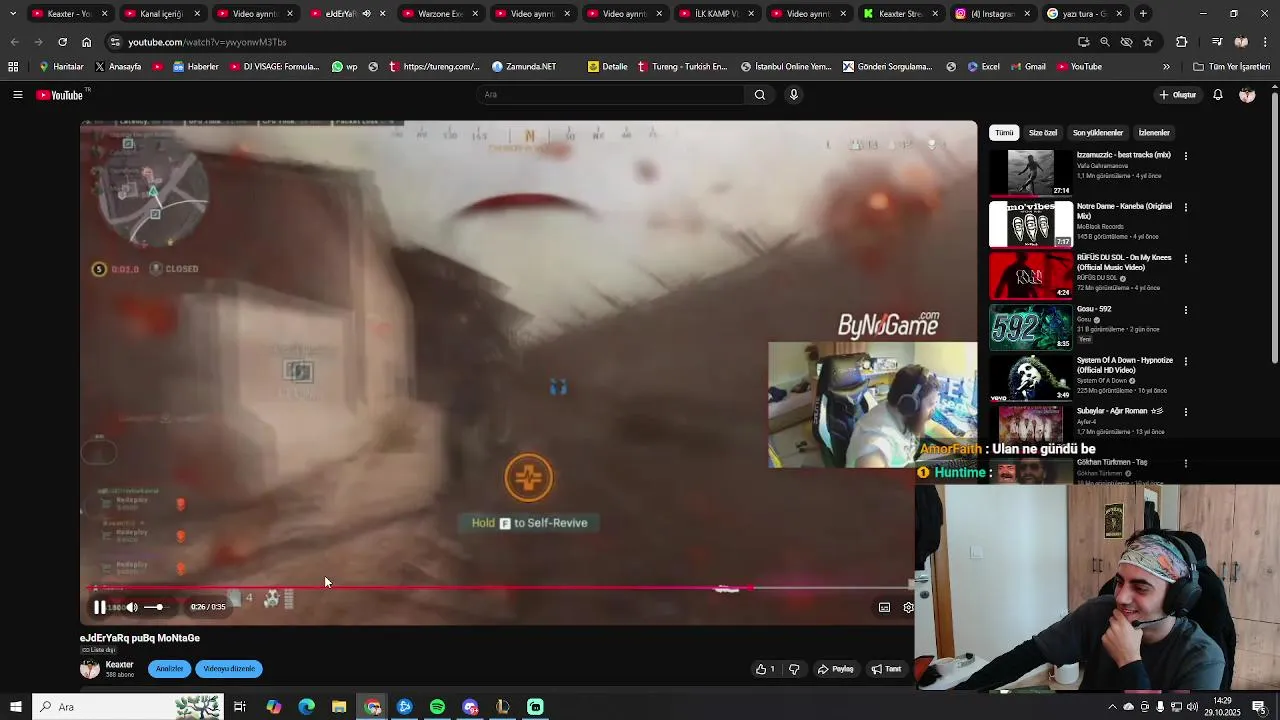Open more options for Notre Dame video
Viewport: 1280px width, 720px height.
[x=1186, y=207]
